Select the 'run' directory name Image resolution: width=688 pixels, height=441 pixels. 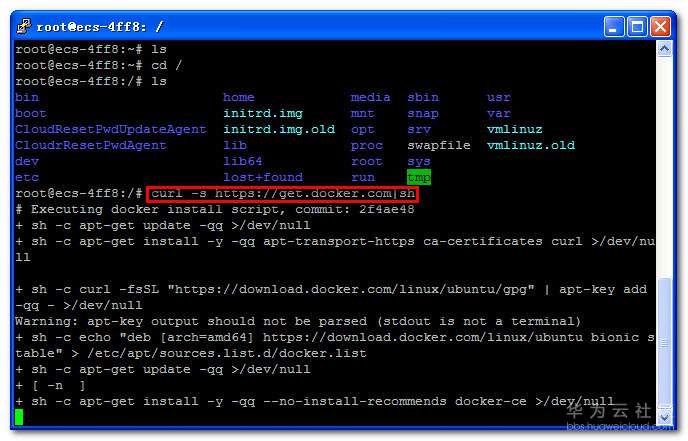(362, 177)
